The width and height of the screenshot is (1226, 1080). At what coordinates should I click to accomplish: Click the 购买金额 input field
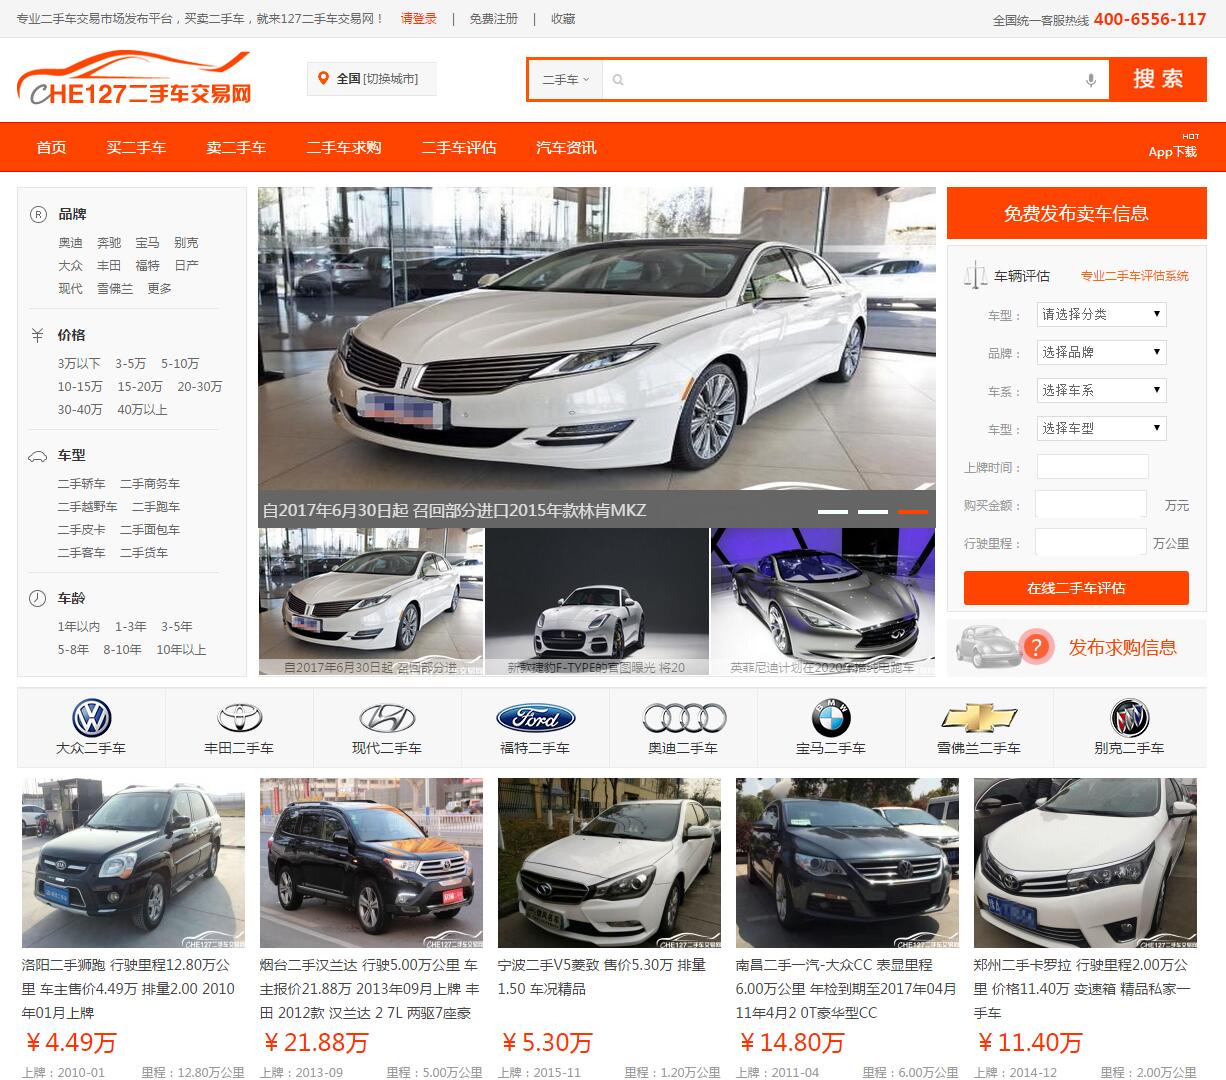(x=1091, y=504)
